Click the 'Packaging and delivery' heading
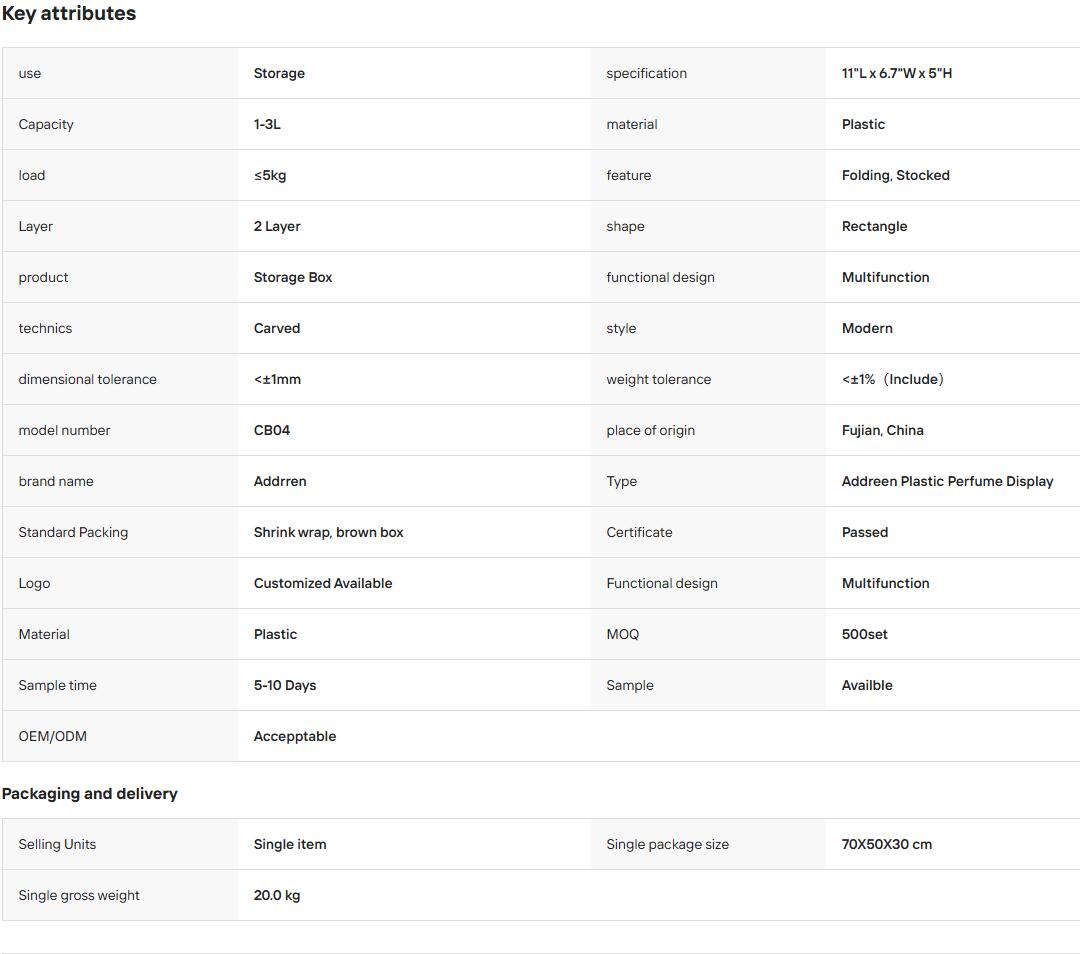Screen dimensions: 1080x954 pos(90,794)
